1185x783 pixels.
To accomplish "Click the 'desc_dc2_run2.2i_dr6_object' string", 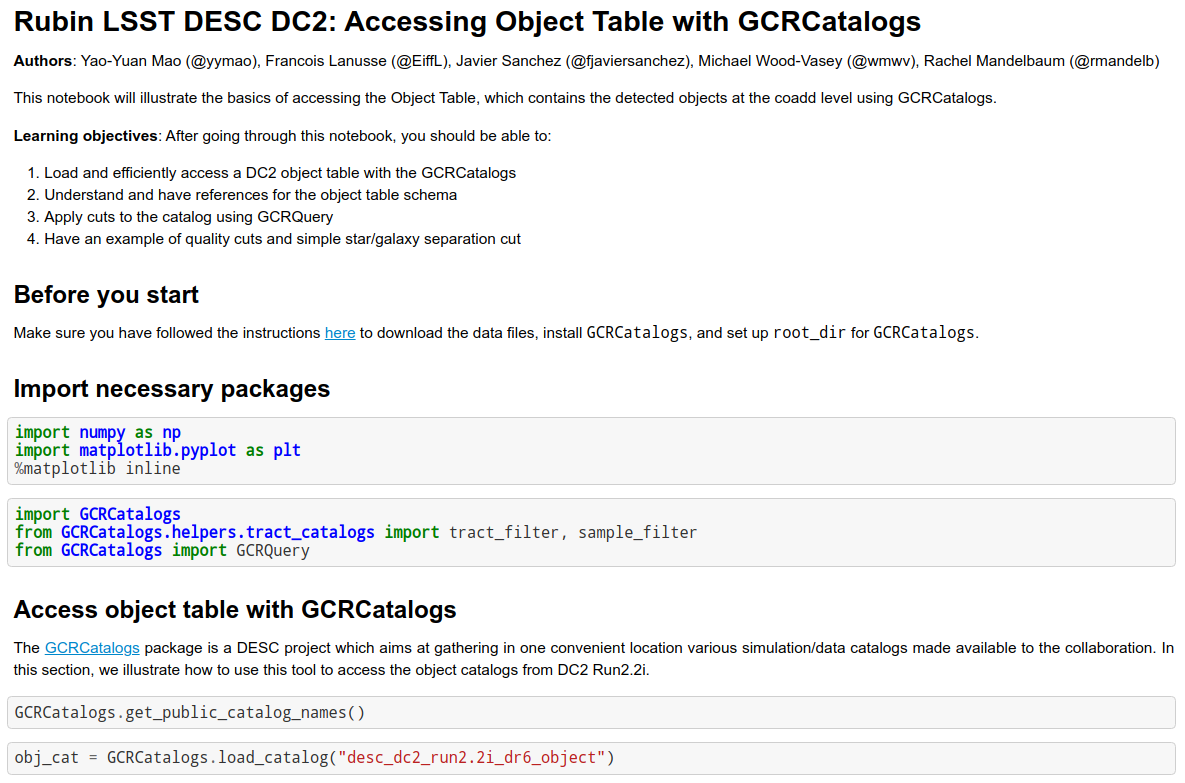I will pyautogui.click(x=473, y=758).
